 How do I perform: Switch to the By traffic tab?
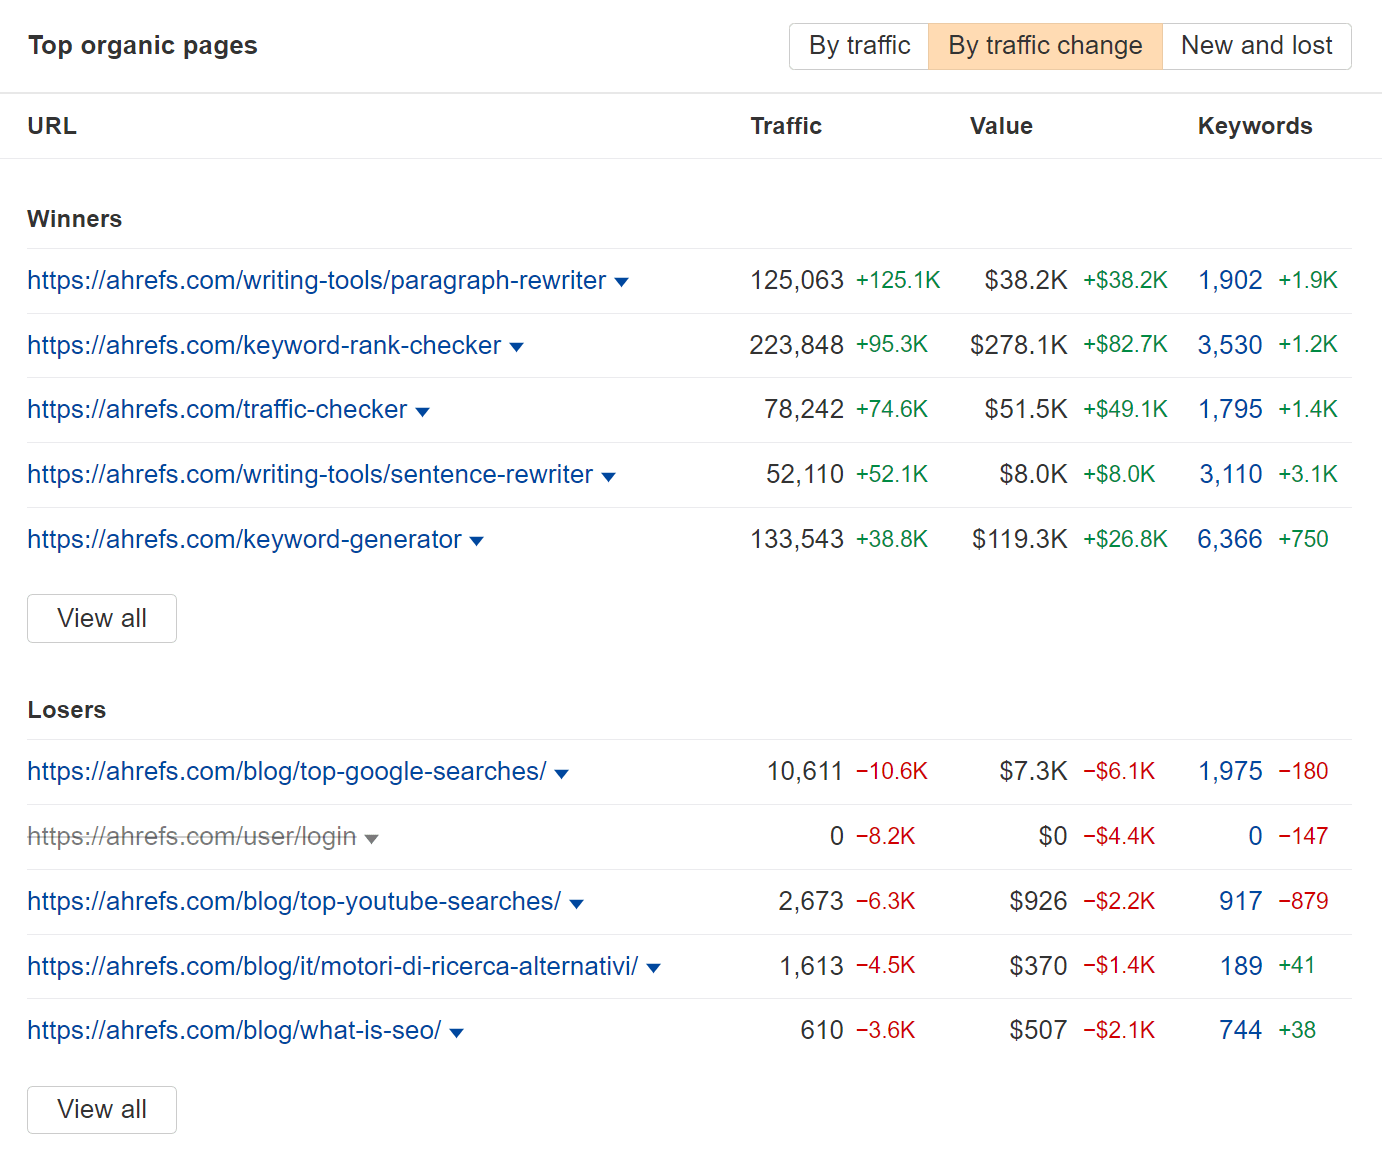(x=858, y=46)
